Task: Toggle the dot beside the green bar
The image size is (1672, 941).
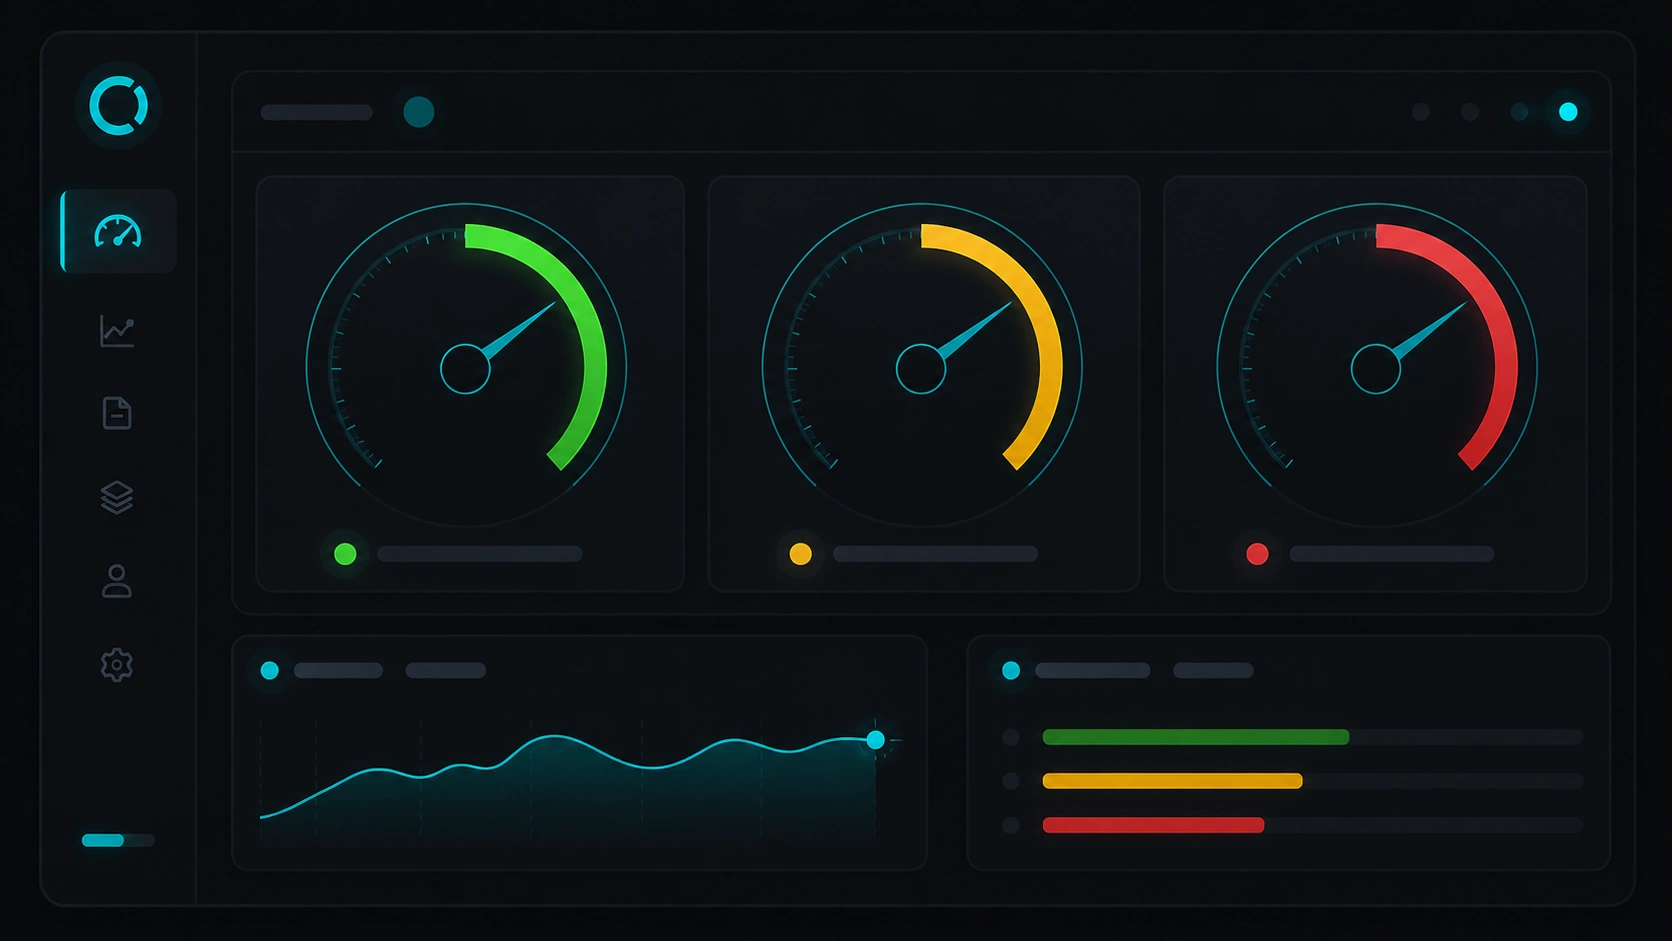Action: click(x=1011, y=737)
